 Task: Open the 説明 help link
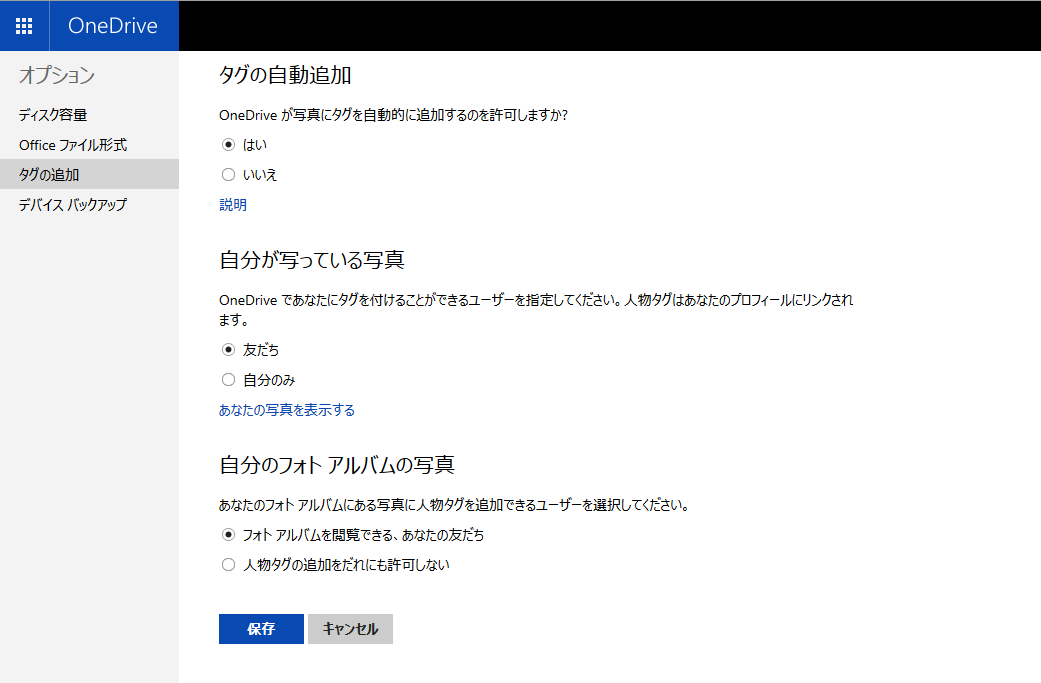tap(231, 204)
